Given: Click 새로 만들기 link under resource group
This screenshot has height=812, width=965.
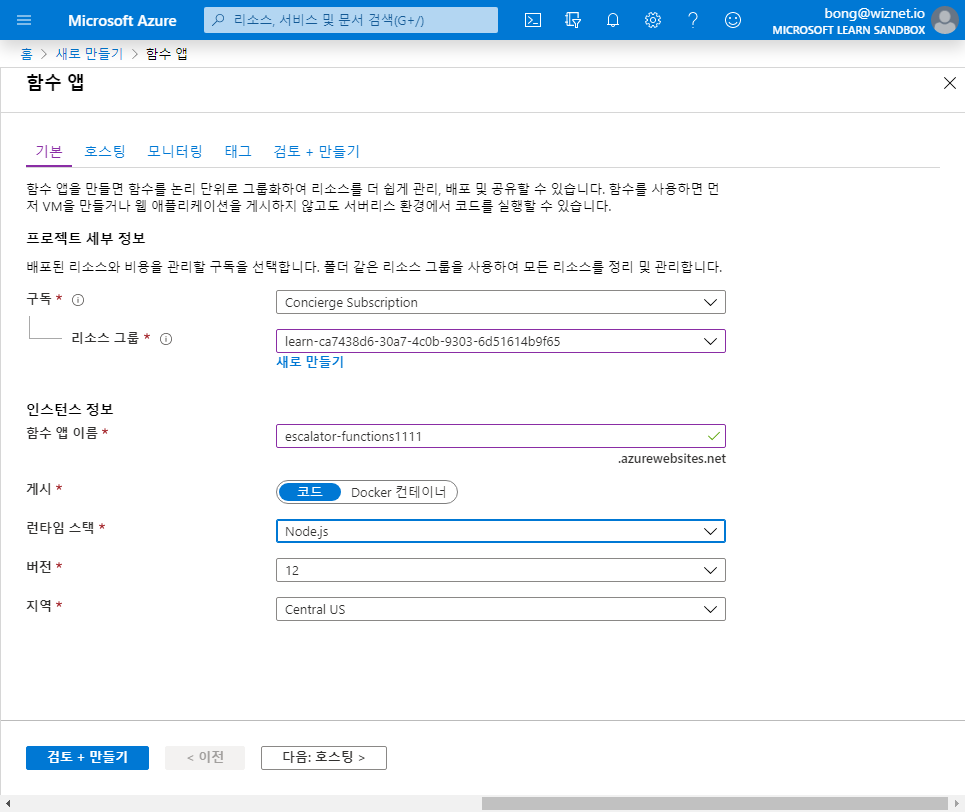Looking at the screenshot, I should pos(310,362).
